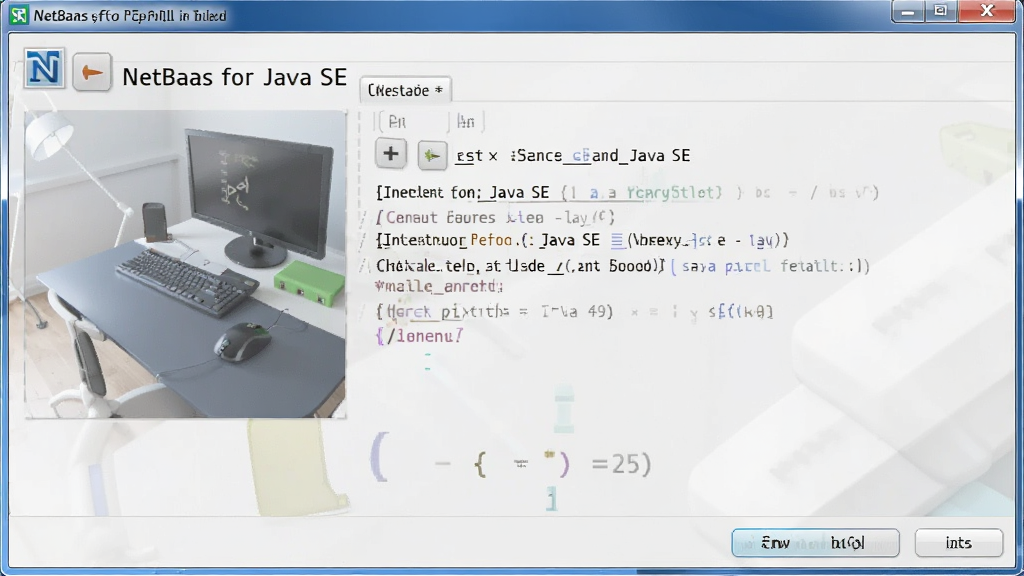Click the Env button at bottom
Viewport: 1024px width, 576px height.
tap(815, 543)
